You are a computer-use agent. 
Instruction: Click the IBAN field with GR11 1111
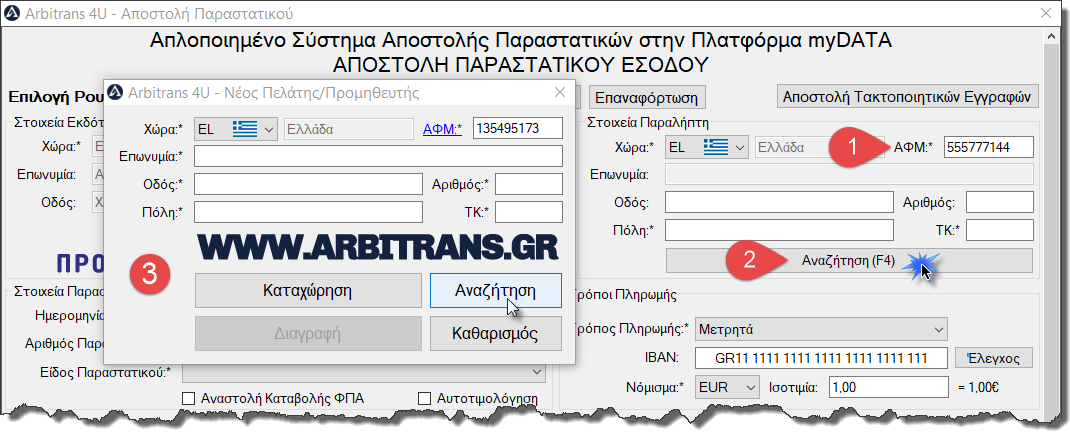[x=822, y=358]
